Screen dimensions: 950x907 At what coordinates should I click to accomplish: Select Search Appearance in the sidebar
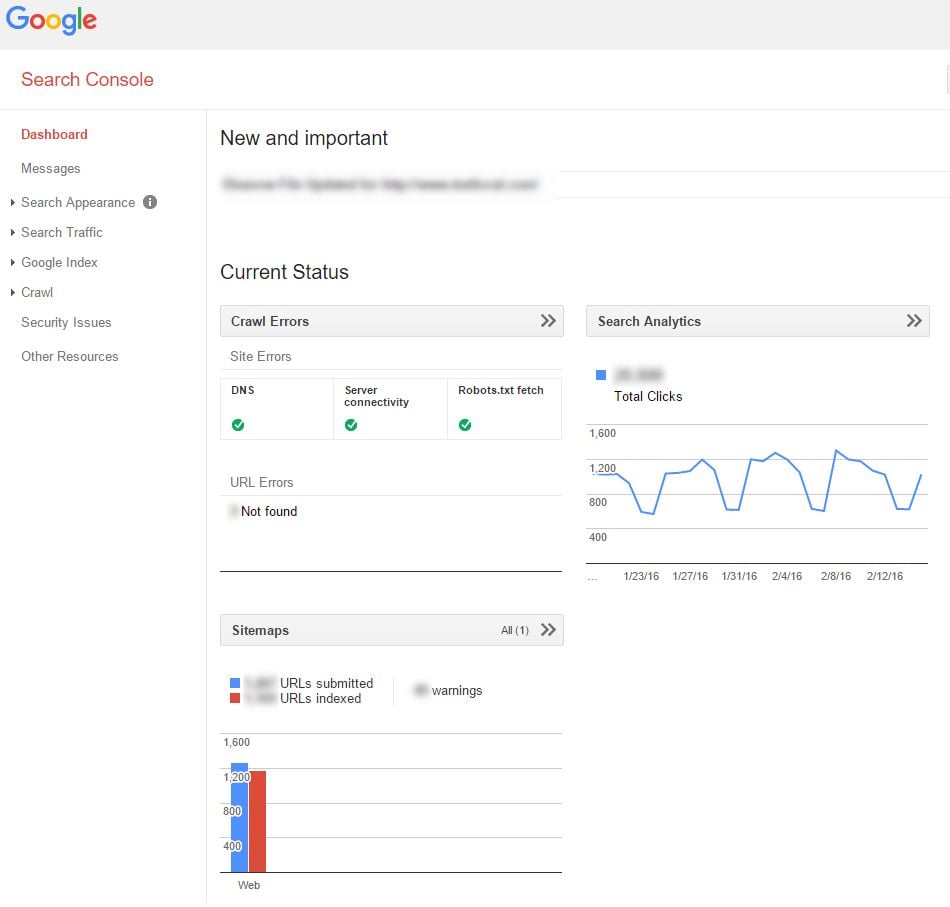coord(78,202)
